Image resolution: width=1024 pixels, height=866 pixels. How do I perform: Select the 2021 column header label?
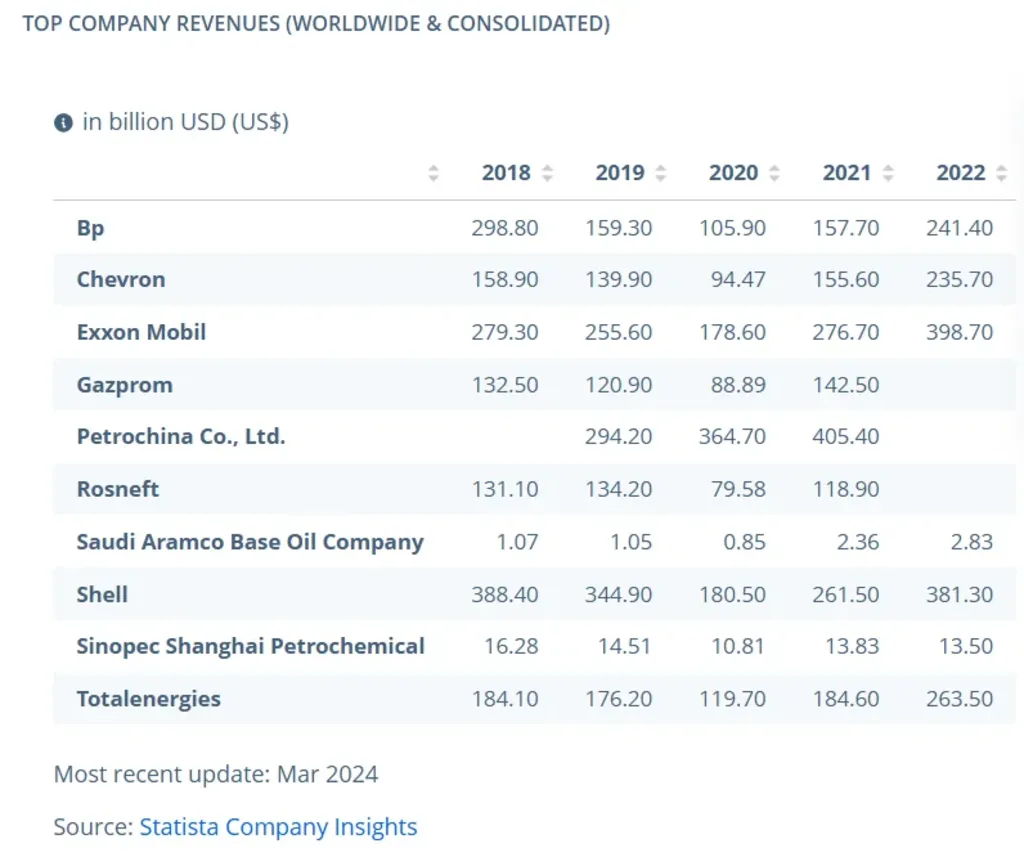click(847, 173)
